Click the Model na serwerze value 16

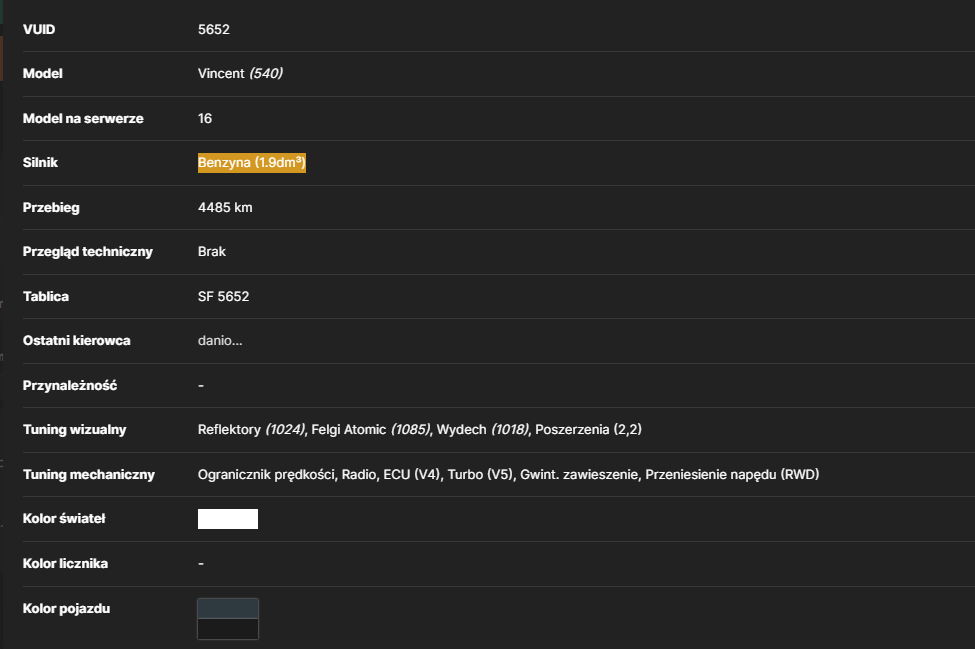[205, 118]
